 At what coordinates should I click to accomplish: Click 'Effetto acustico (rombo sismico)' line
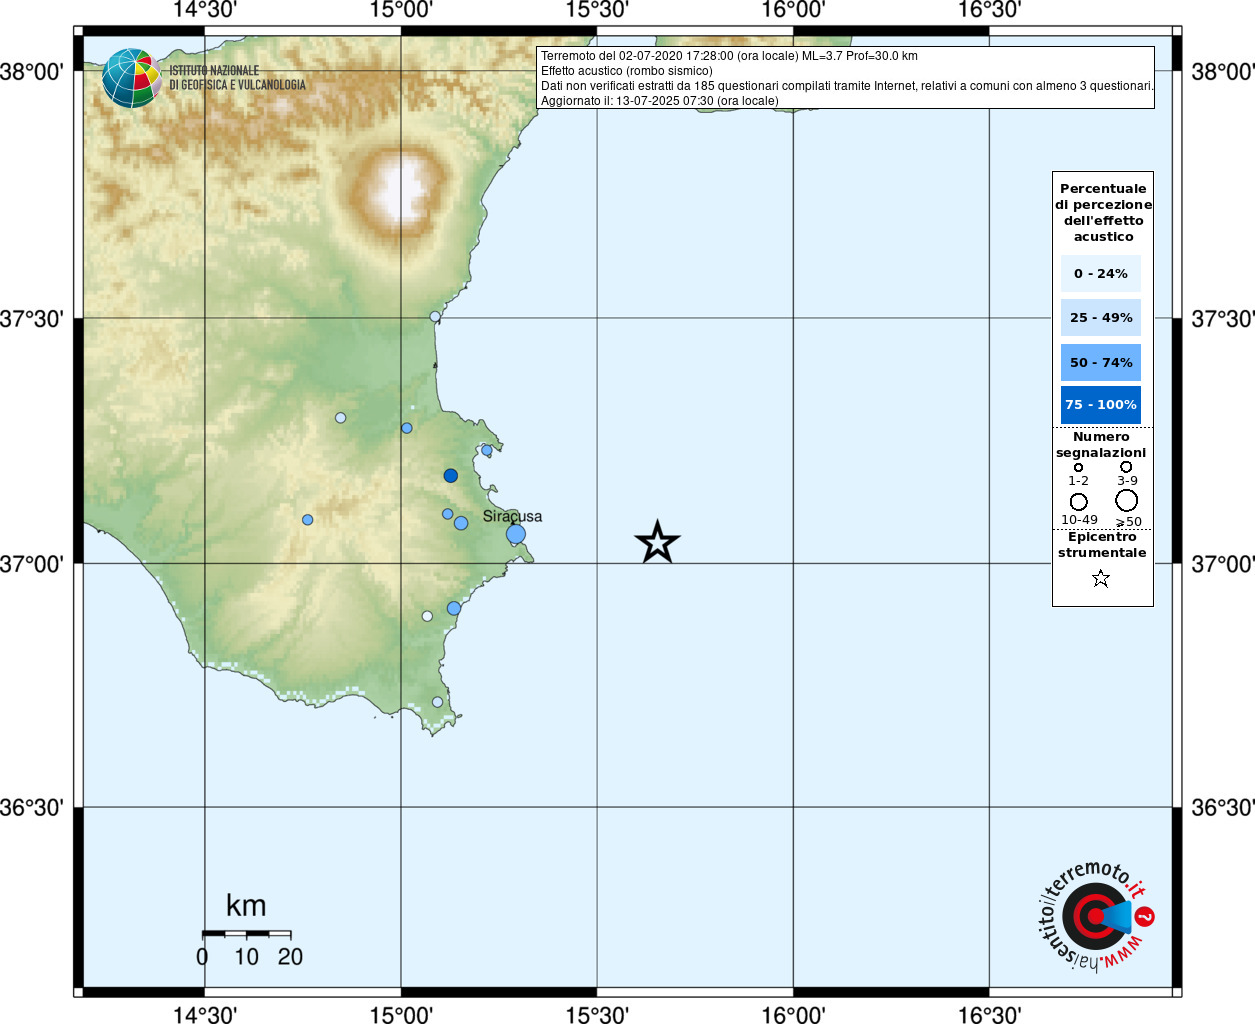point(627,71)
